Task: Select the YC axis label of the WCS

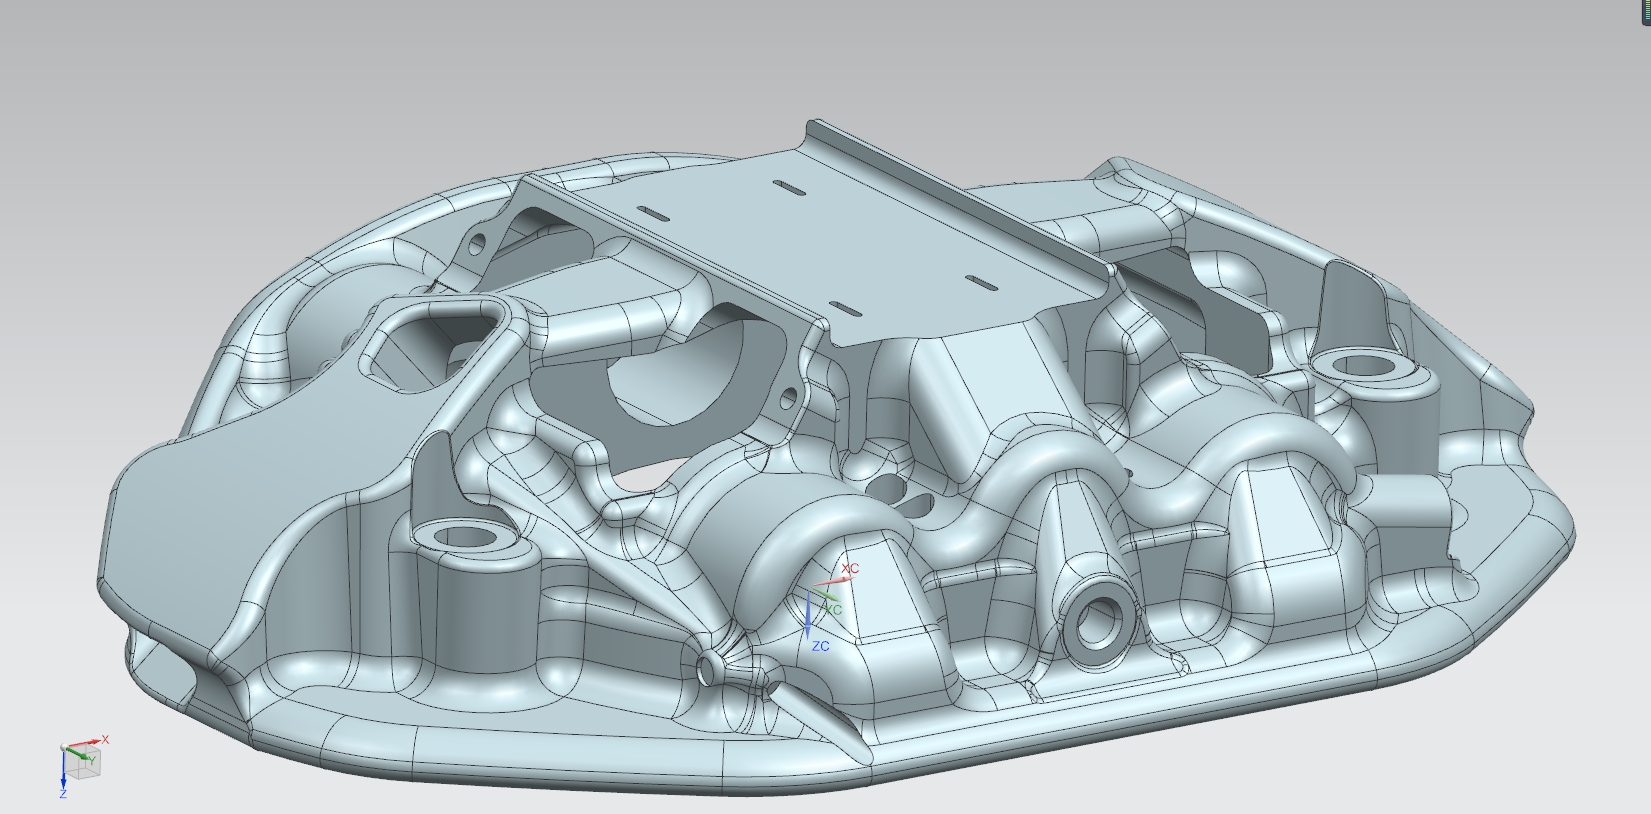Action: [x=833, y=609]
